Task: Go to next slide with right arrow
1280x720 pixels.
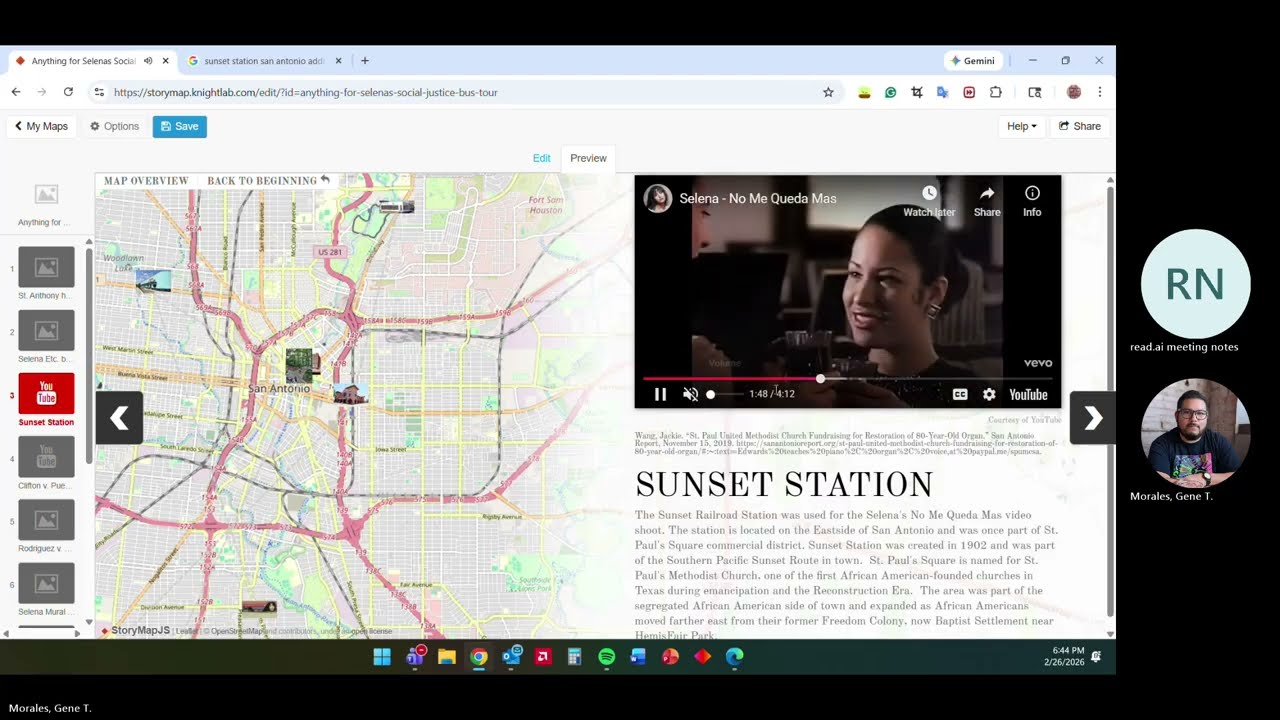Action: pos(1092,418)
